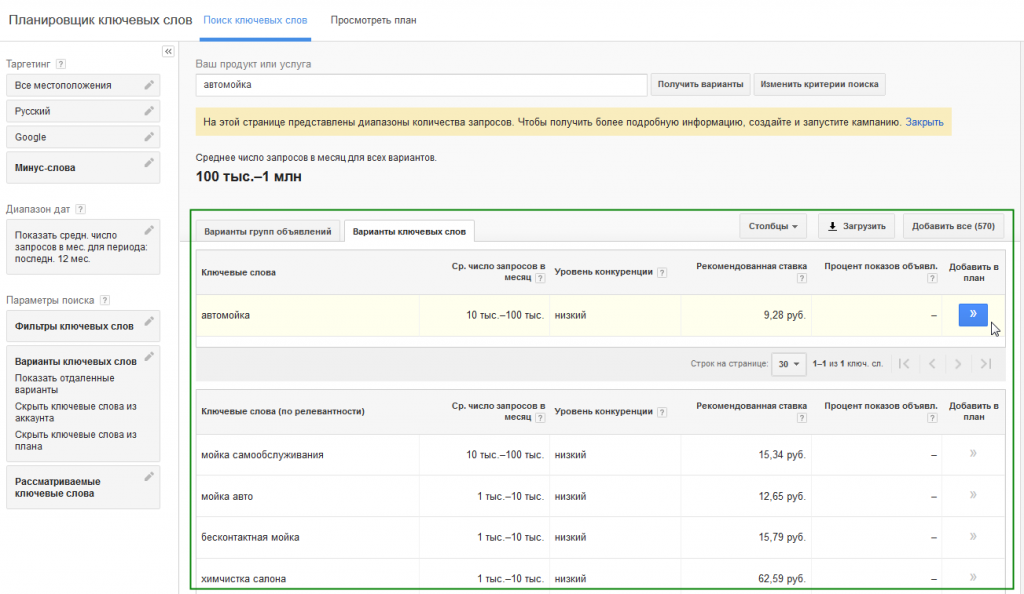Click 'Добавить все (570)' button
This screenshot has height=594, width=1024.
pyautogui.click(x=953, y=226)
